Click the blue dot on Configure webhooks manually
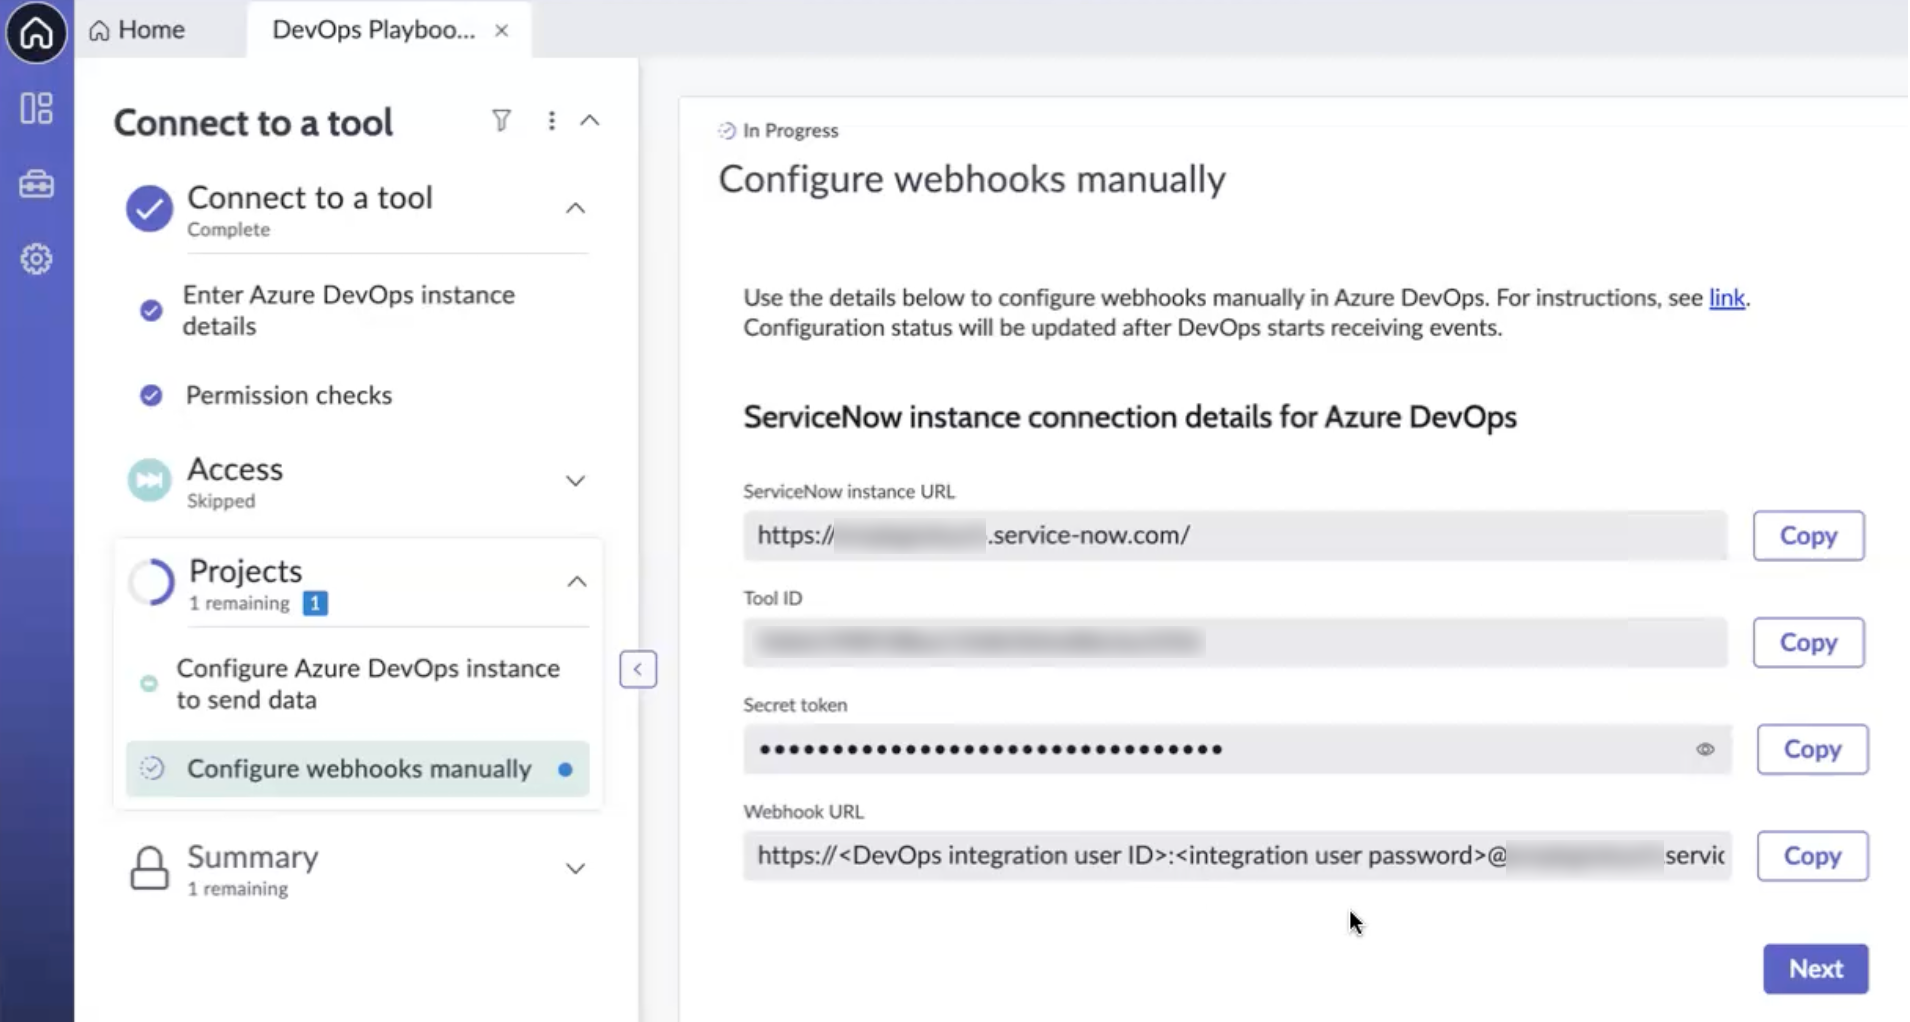Viewport: 1910px width, 1022px height. [566, 770]
